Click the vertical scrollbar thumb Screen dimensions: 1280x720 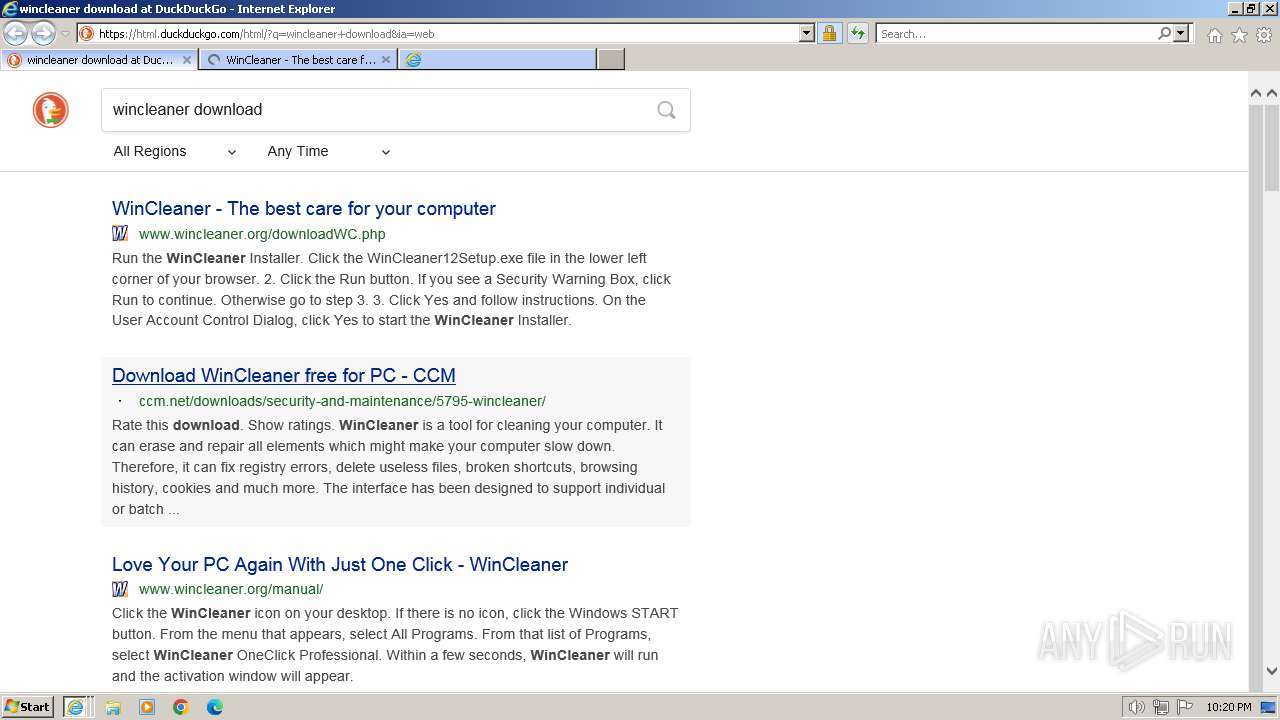tap(1272, 147)
